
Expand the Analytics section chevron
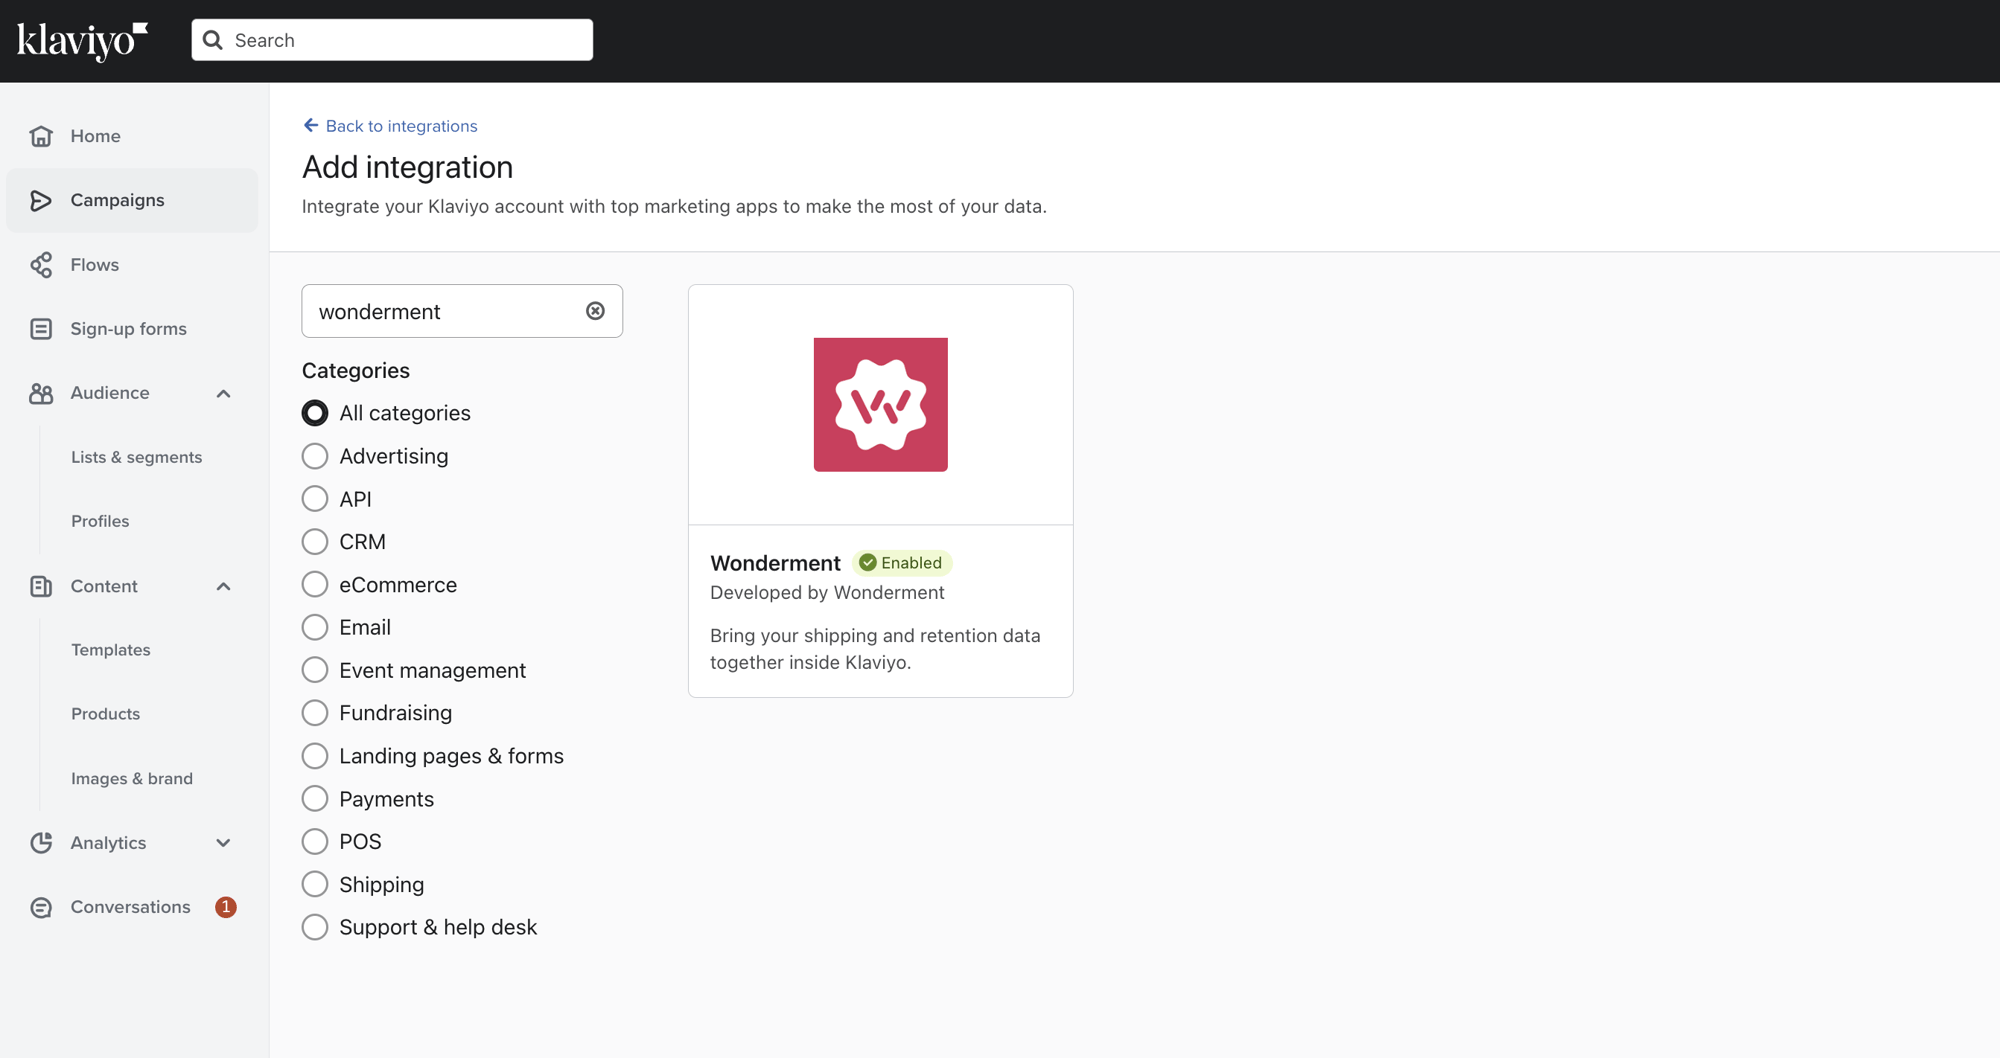(223, 843)
